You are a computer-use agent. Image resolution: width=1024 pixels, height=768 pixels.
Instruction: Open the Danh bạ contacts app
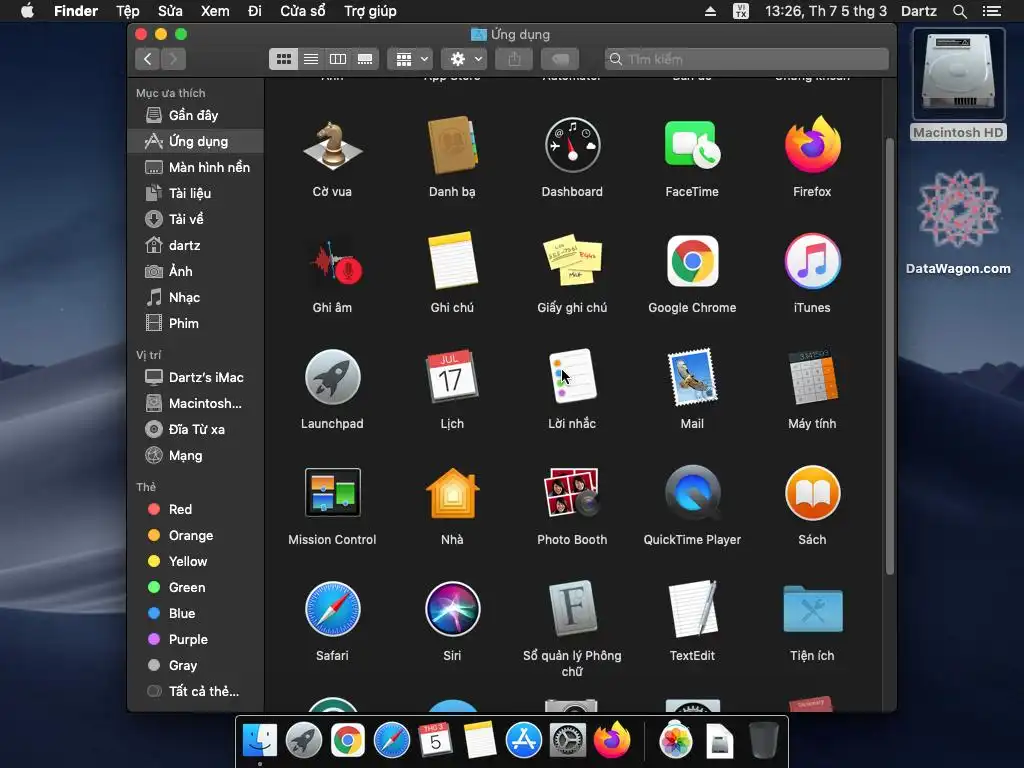[452, 146]
